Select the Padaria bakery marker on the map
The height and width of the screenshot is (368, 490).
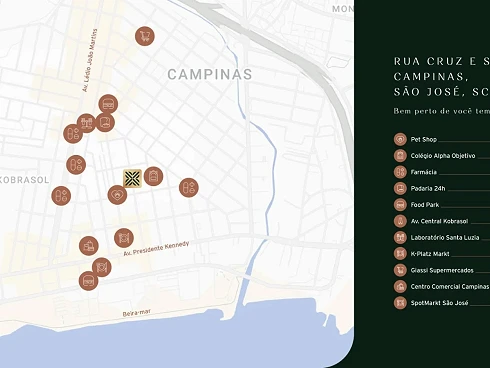point(105,122)
